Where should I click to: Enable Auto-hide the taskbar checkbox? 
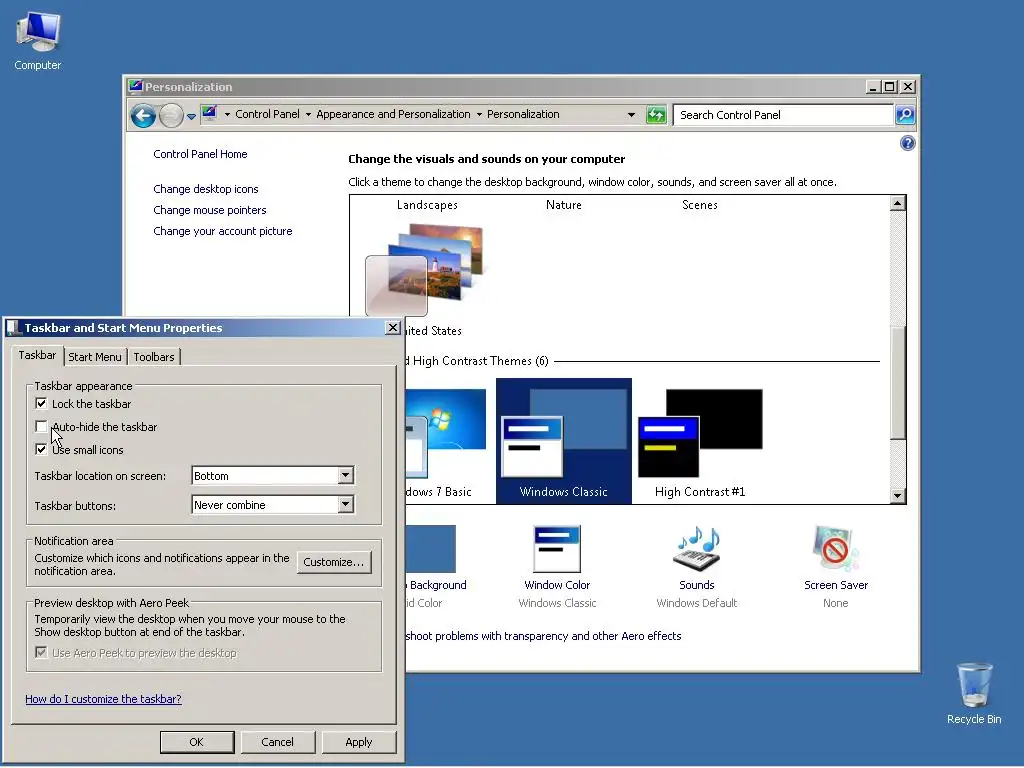tap(41, 426)
